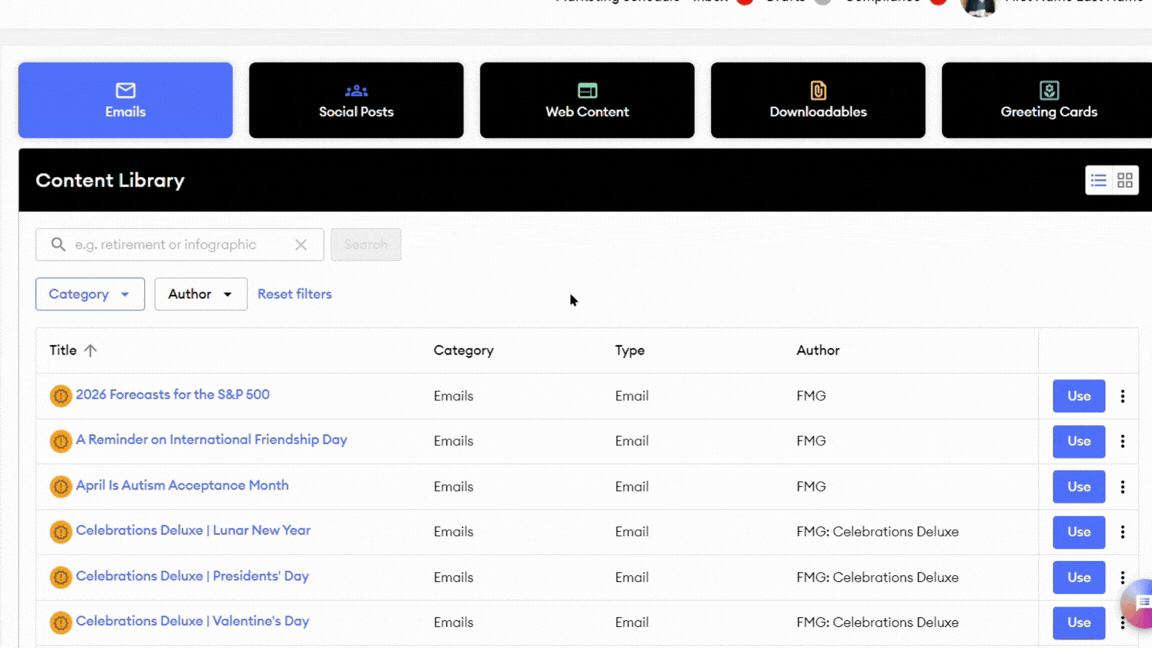Open more options for 2026 Forecasts row

tap(1122, 397)
